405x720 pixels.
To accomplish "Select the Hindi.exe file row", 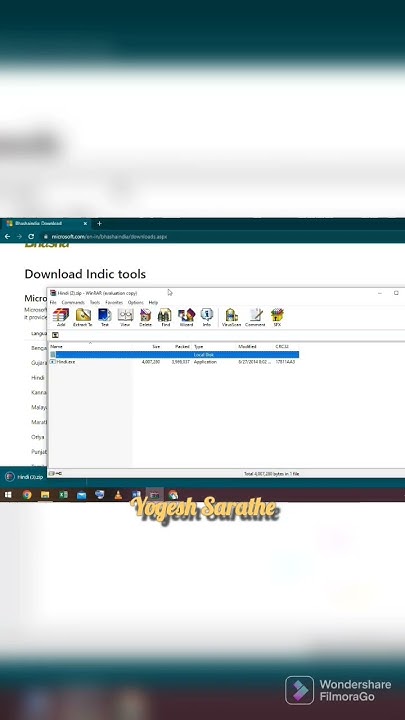I will 174,362.
